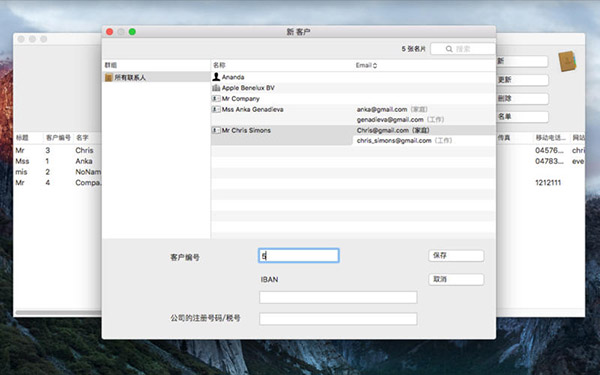Image resolution: width=600 pixels, height=375 pixels.
Task: Select contact Mr Chris Simons
Action: click(246, 130)
